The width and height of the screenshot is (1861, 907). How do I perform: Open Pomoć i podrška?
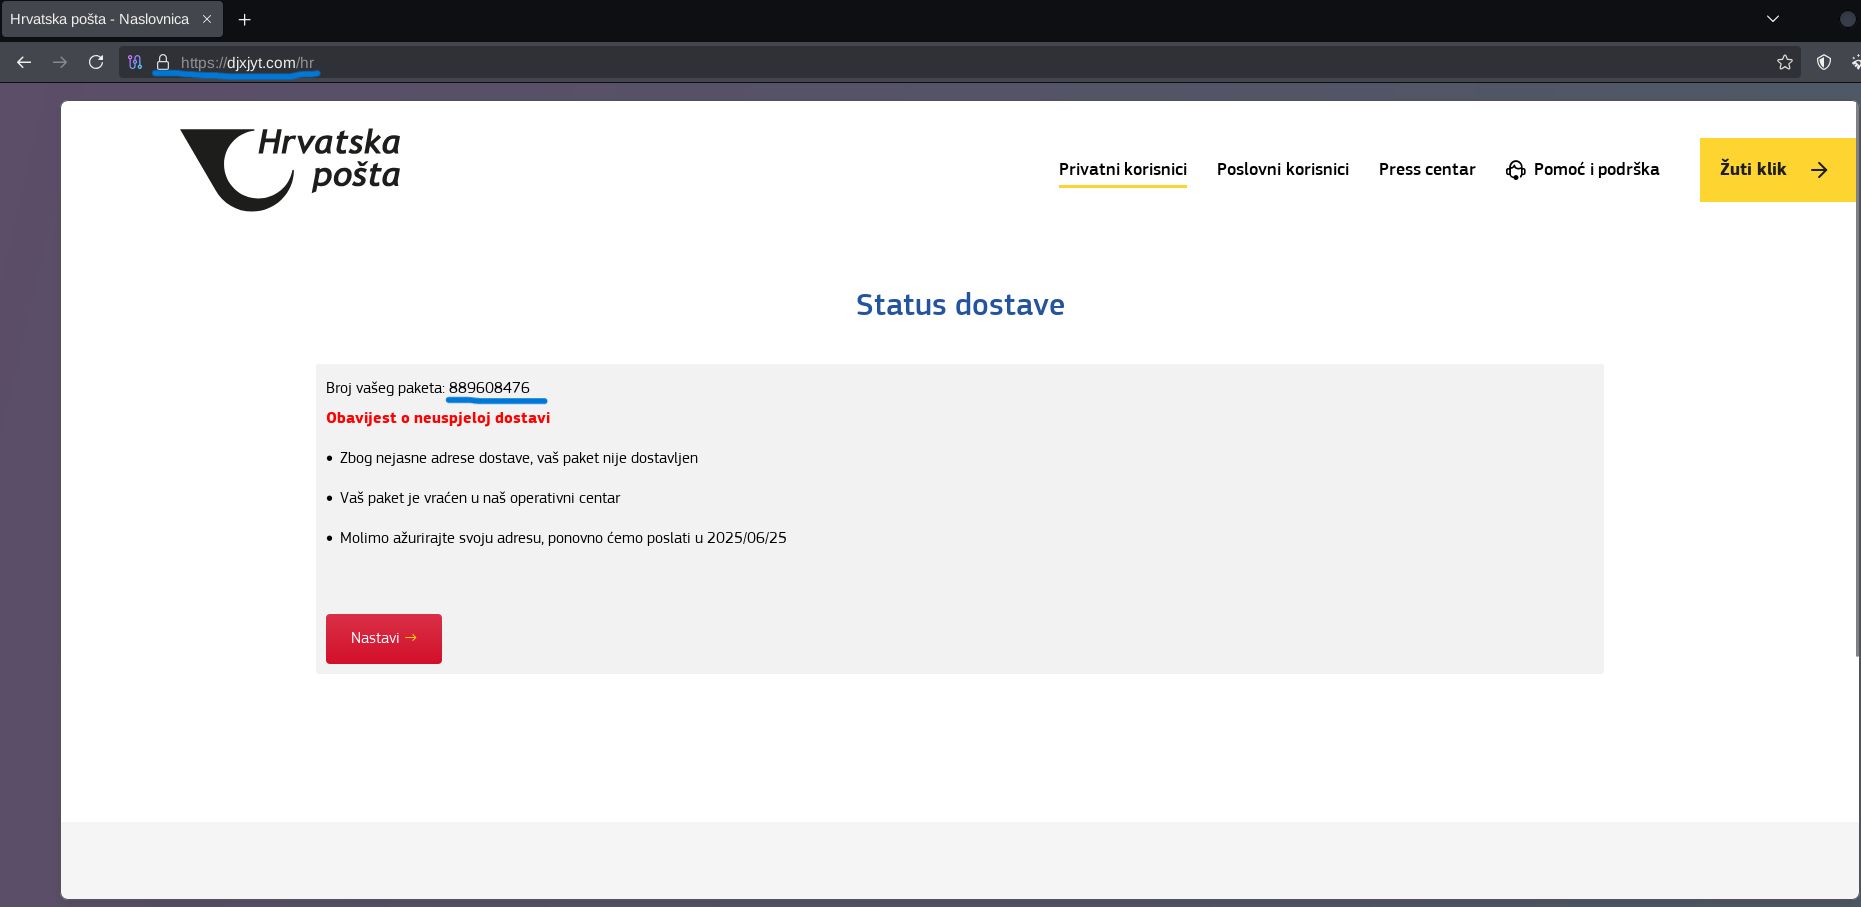click(x=1582, y=169)
